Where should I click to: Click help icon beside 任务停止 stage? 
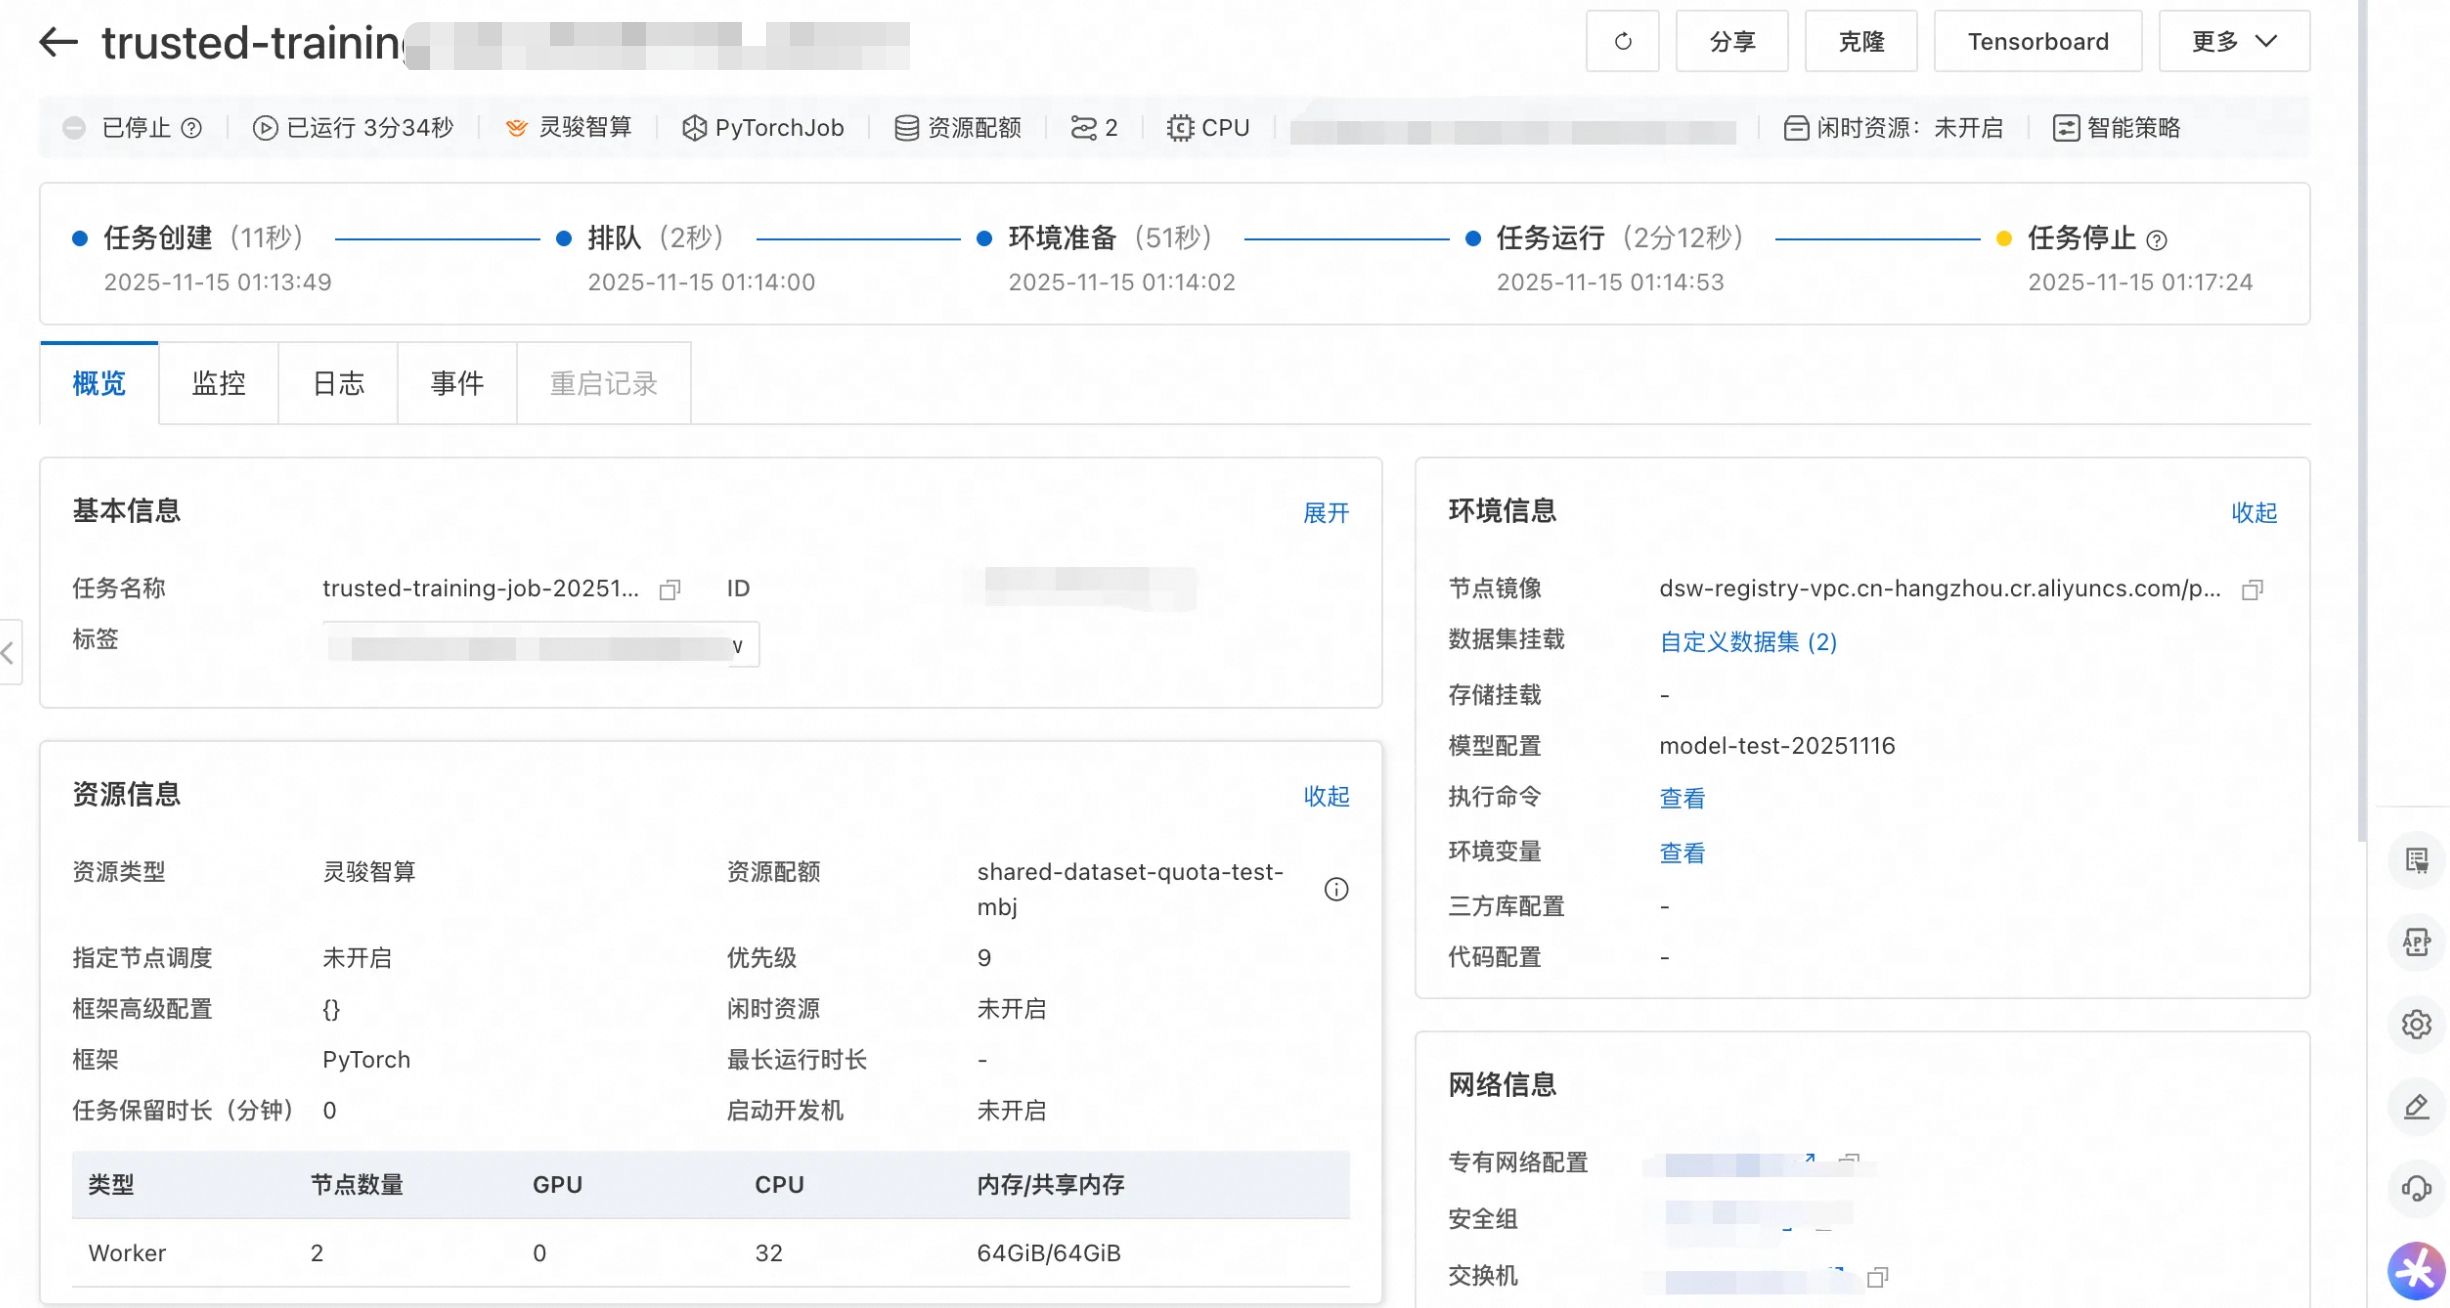pos(2158,240)
